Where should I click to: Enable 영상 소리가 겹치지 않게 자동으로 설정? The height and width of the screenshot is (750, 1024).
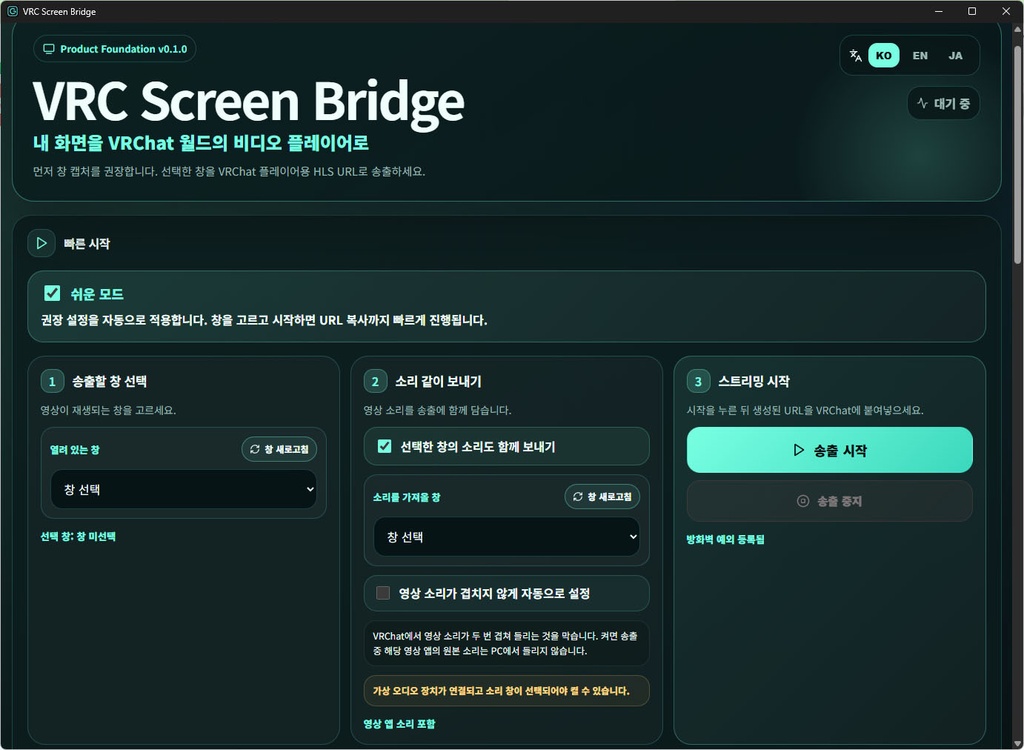click(383, 593)
